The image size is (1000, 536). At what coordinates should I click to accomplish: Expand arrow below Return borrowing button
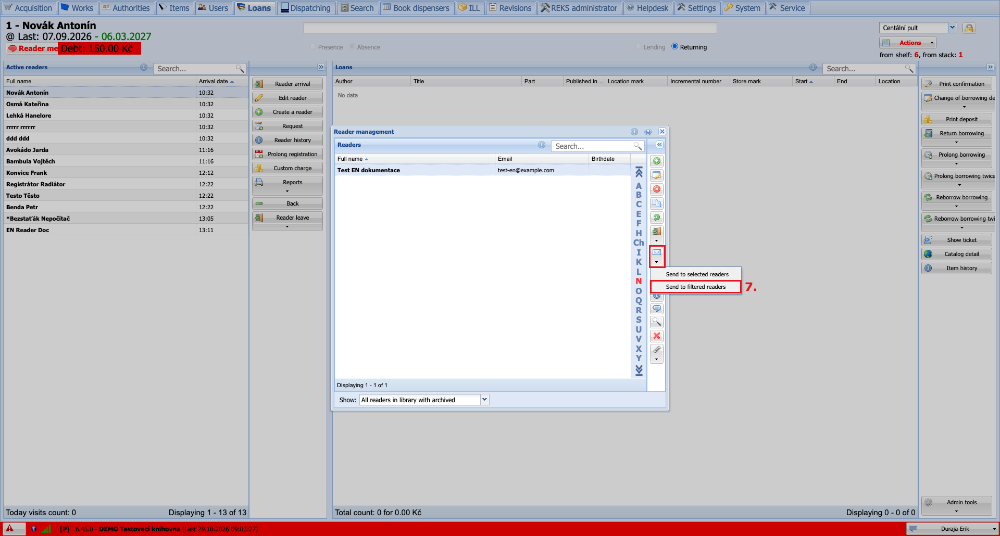(x=957, y=142)
